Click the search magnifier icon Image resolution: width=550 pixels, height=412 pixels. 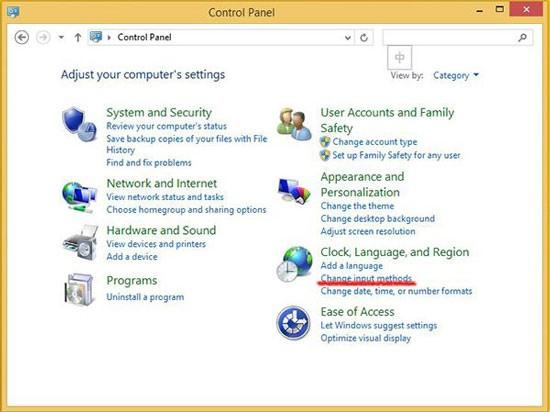tap(523, 37)
